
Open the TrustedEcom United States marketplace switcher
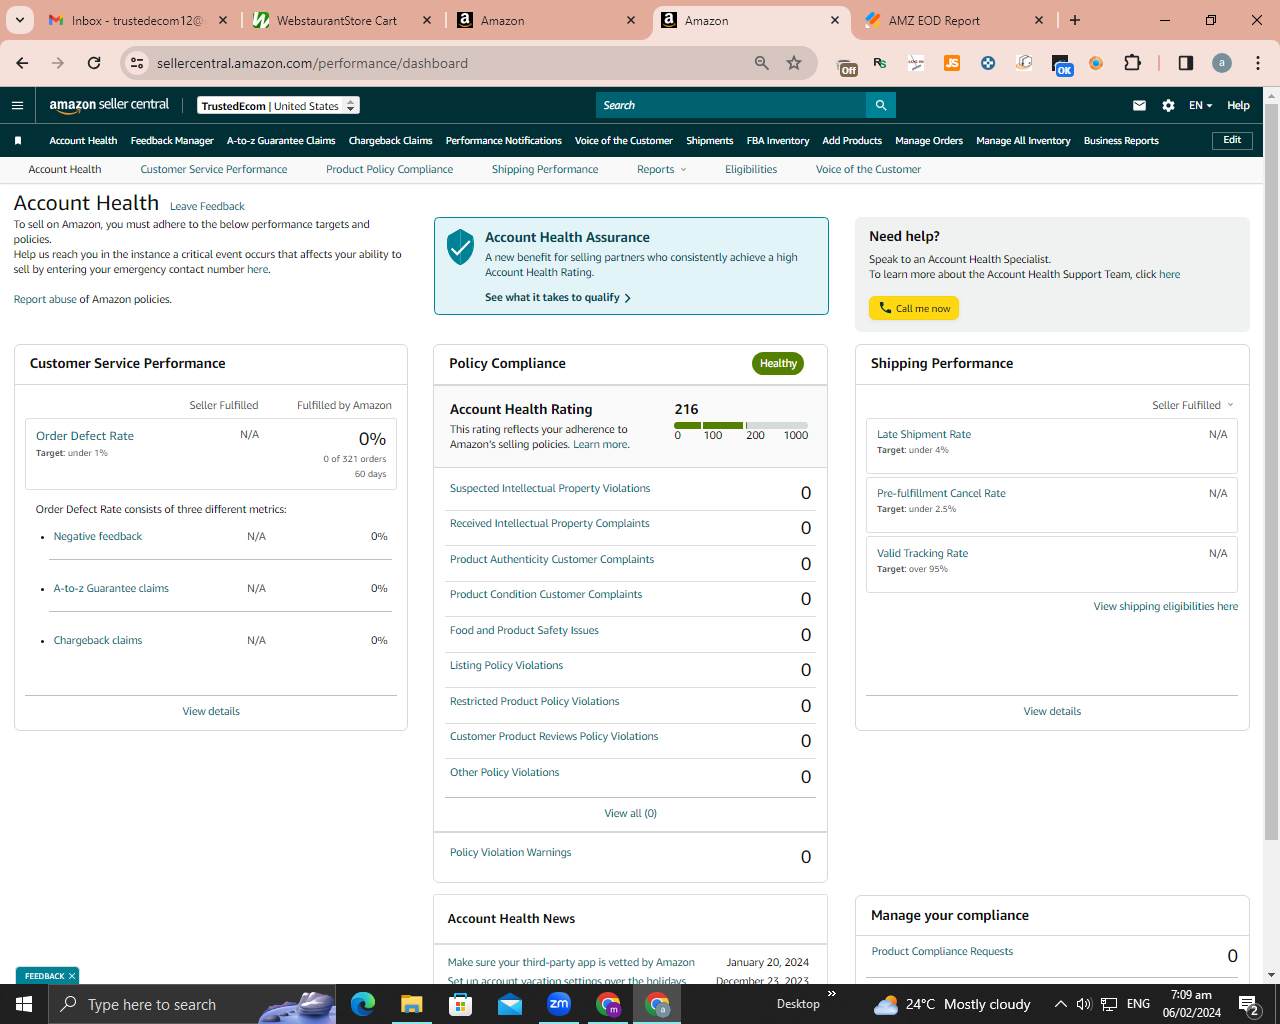point(279,106)
